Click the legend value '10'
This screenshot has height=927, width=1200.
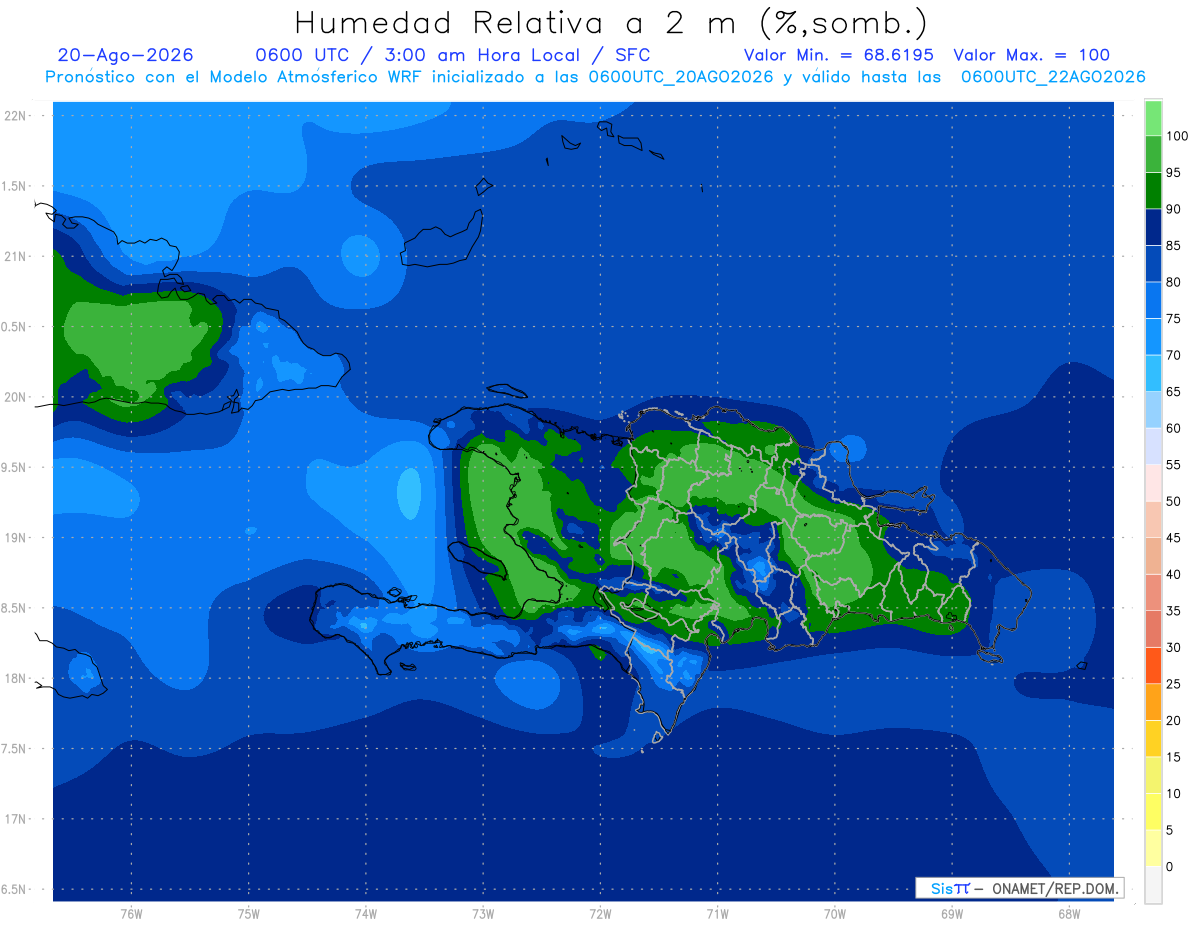point(1173,793)
